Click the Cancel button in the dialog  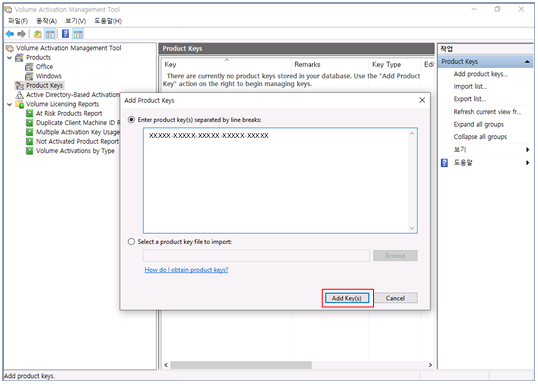click(x=395, y=298)
